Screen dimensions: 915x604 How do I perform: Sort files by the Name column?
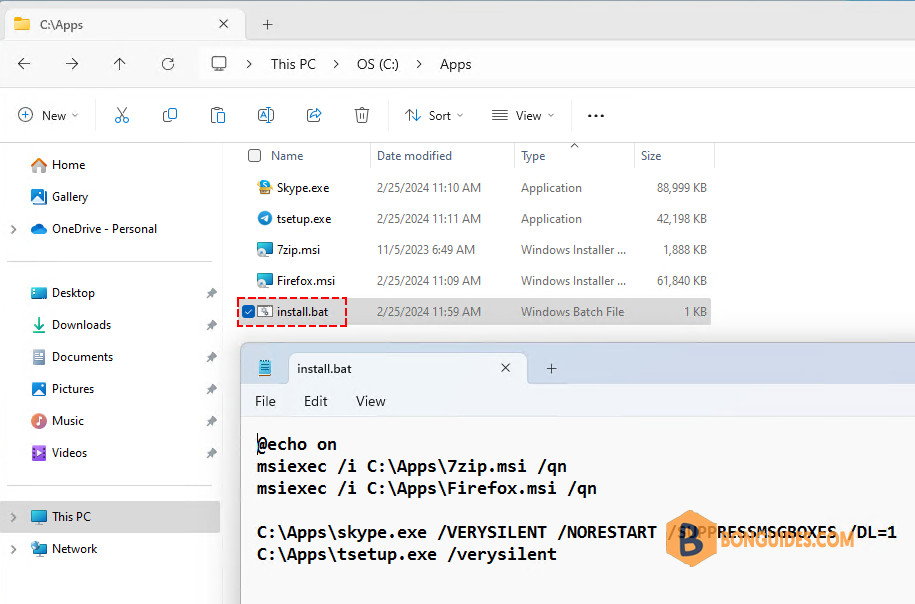coord(287,156)
